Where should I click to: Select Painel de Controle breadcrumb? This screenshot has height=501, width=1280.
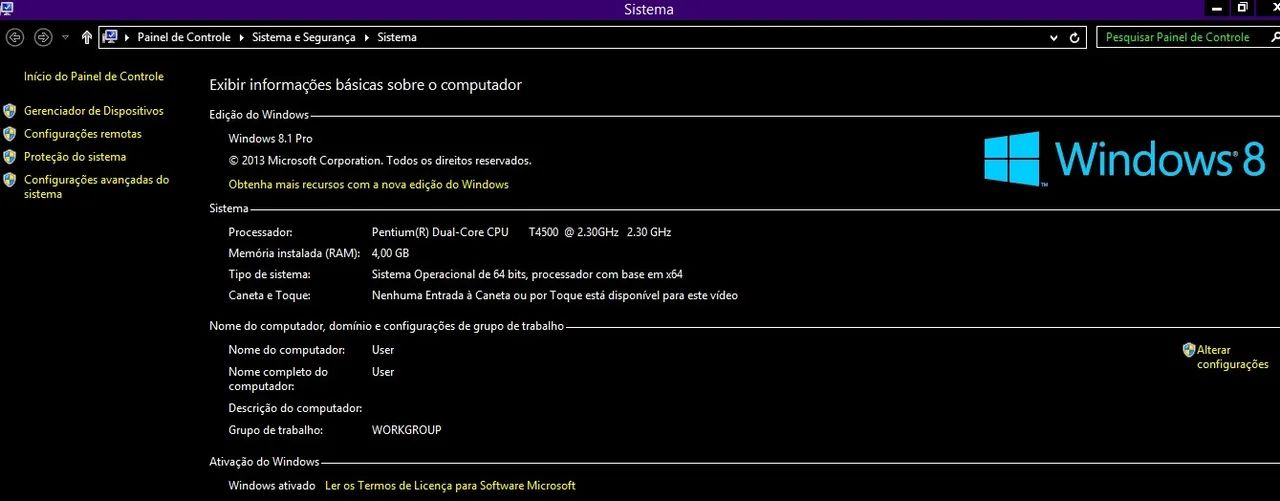click(x=184, y=37)
